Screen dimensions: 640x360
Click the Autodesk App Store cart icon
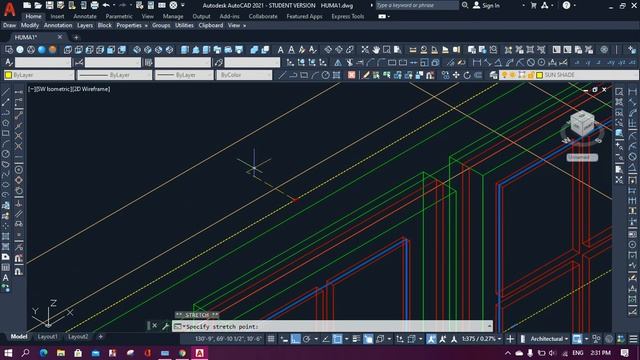pyautogui.click(x=533, y=5)
